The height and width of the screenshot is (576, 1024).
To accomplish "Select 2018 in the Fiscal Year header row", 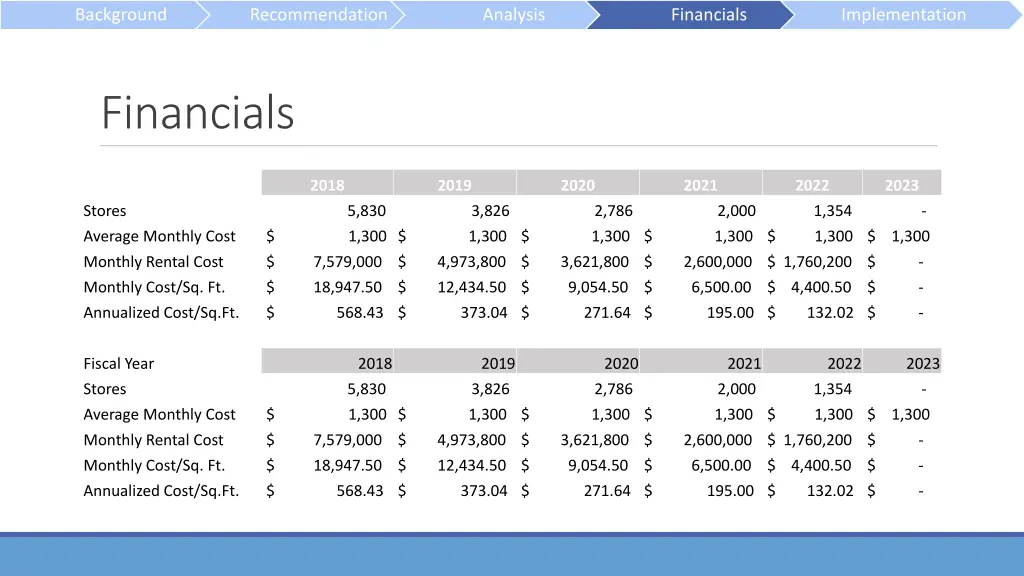I will point(375,364).
